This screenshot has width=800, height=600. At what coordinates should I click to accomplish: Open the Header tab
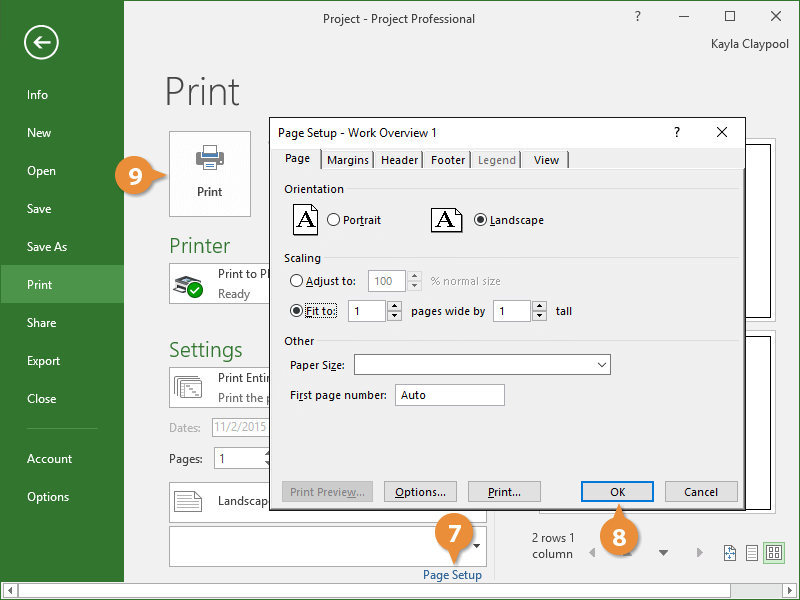pos(399,160)
